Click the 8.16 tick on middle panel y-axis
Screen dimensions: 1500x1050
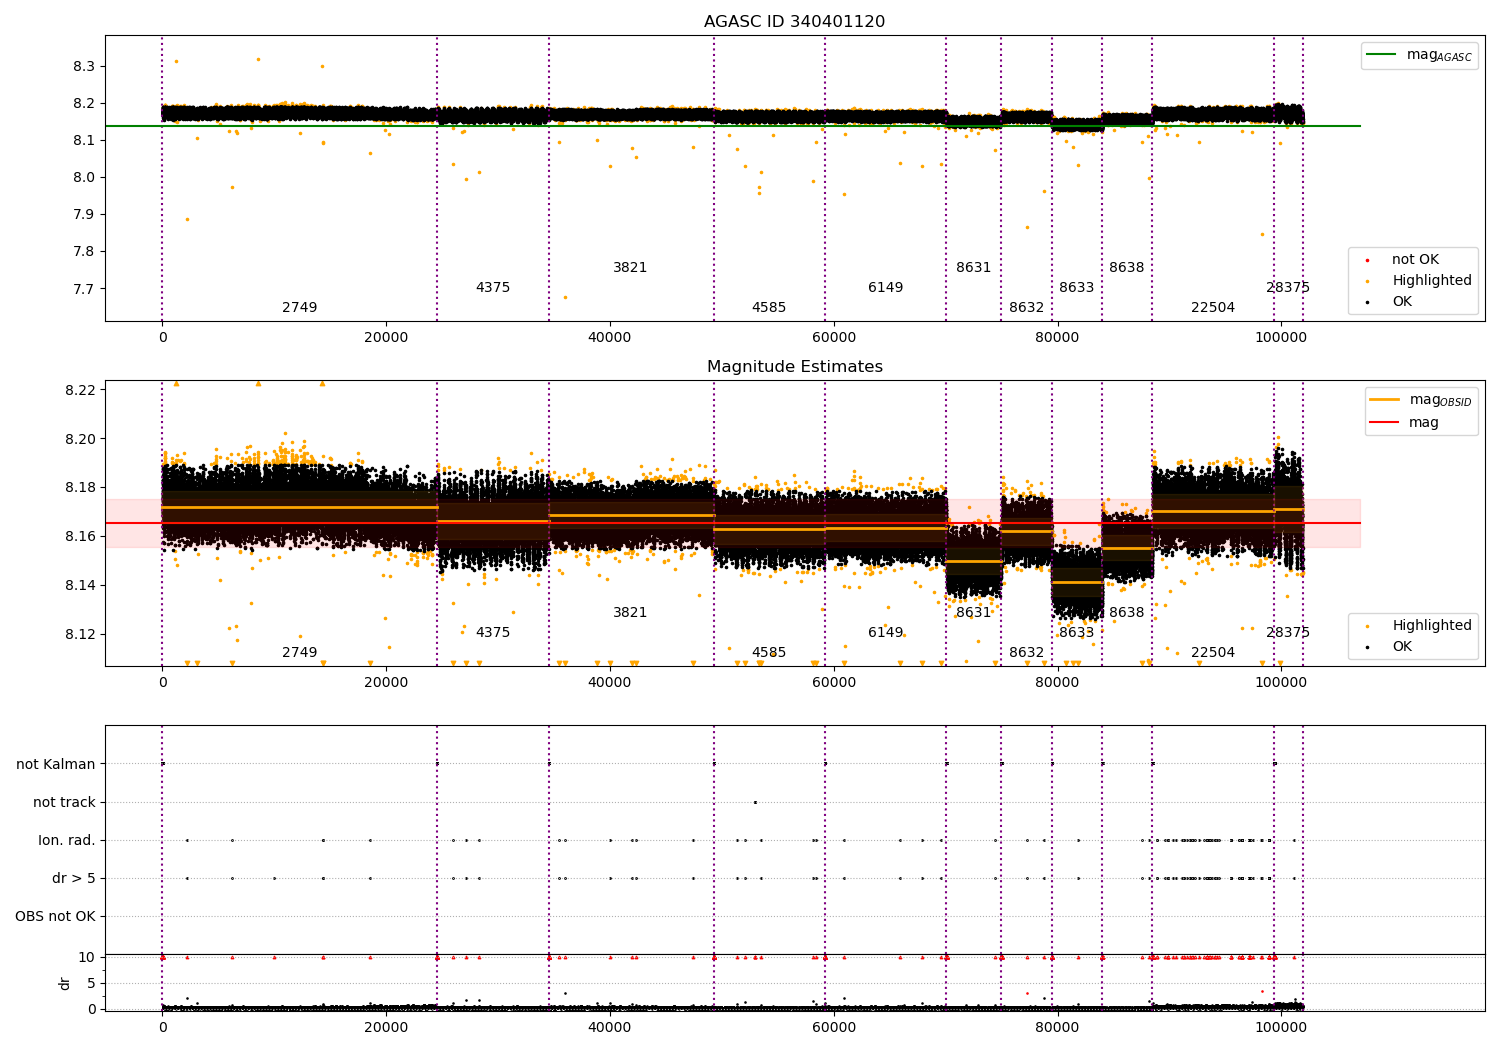tap(80, 537)
